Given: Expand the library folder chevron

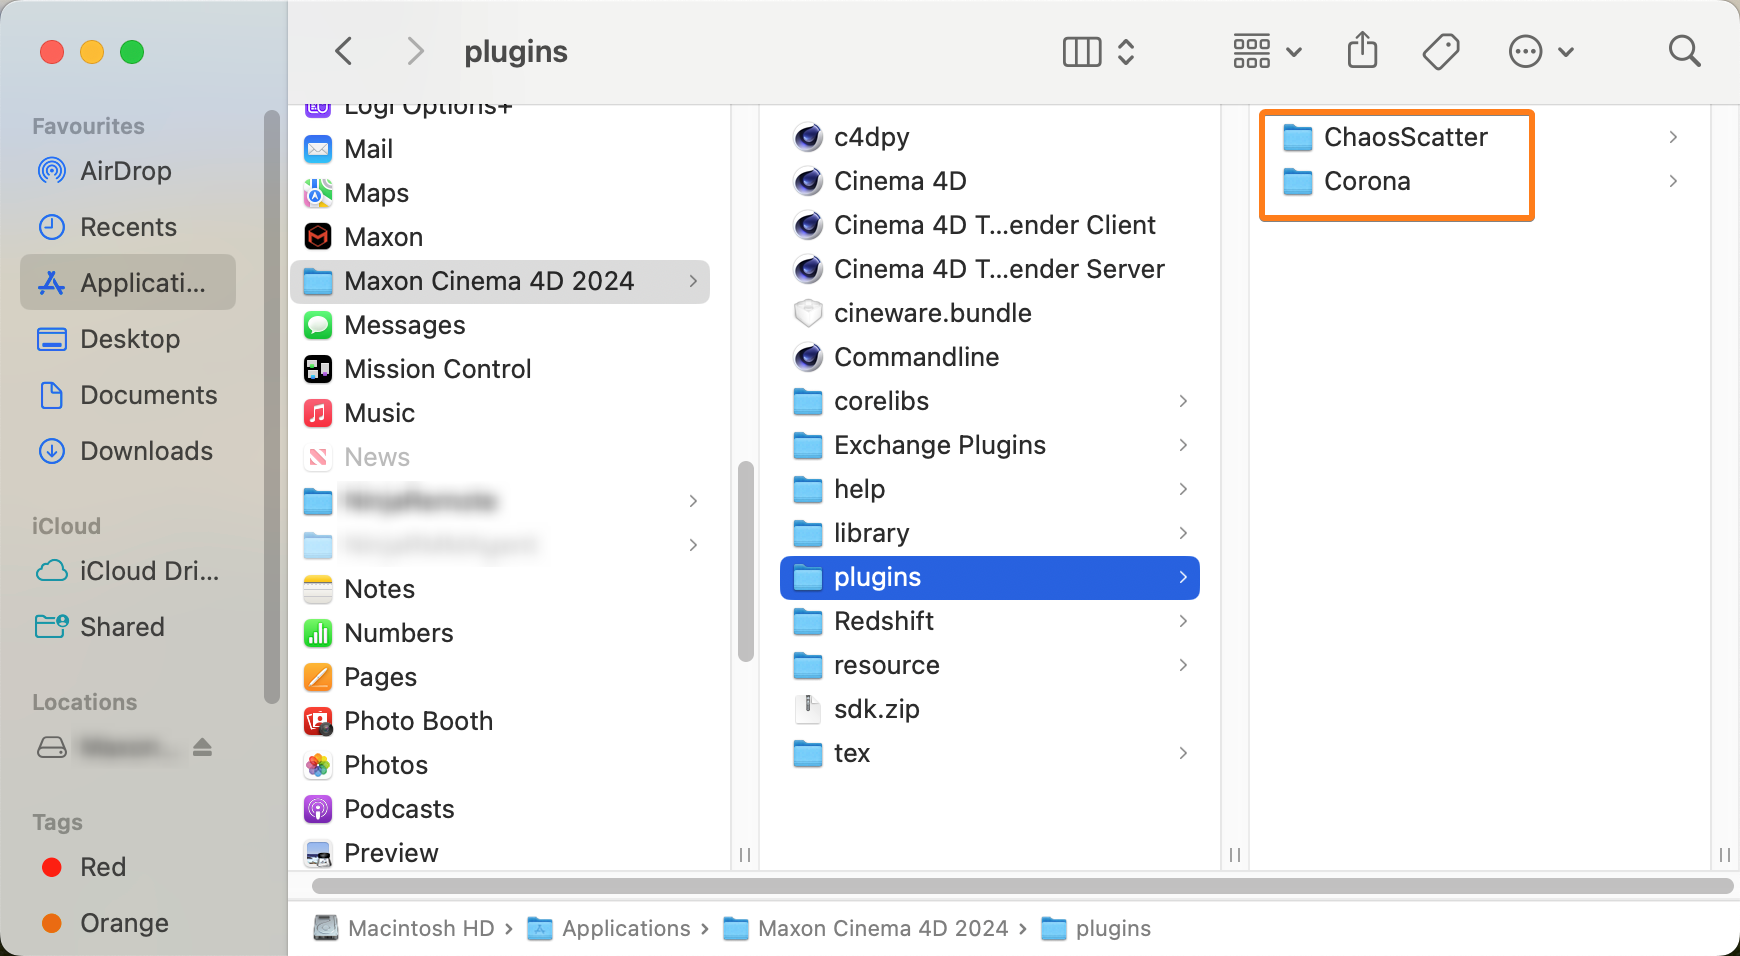Looking at the screenshot, I should click(1183, 533).
